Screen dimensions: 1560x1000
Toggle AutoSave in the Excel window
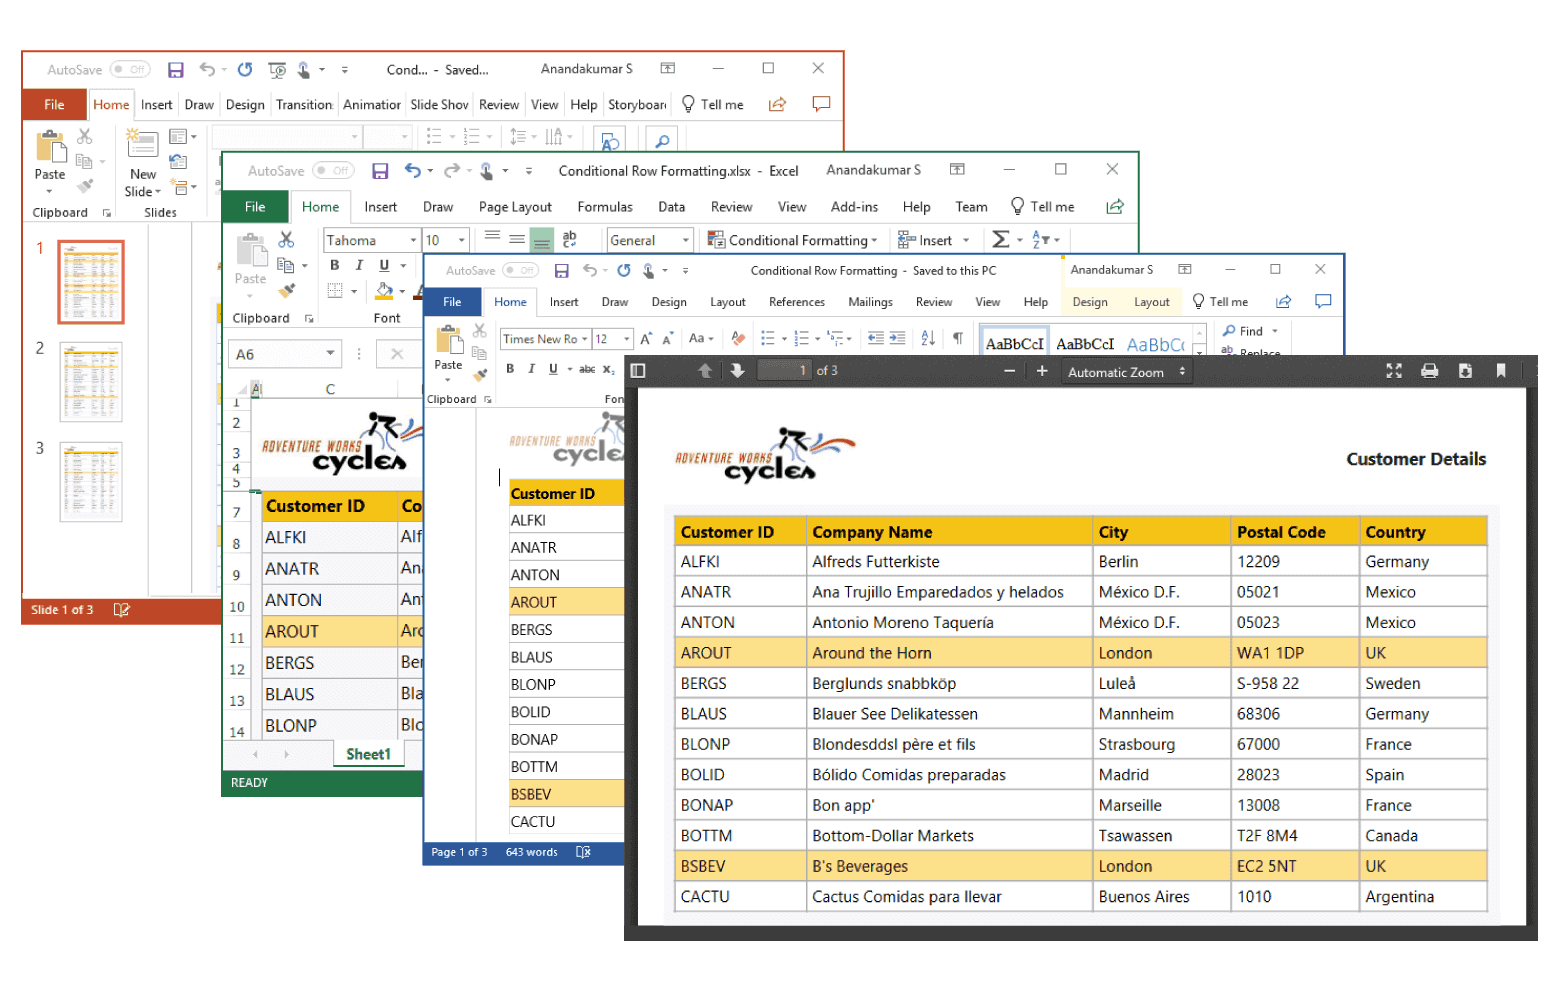tap(333, 171)
